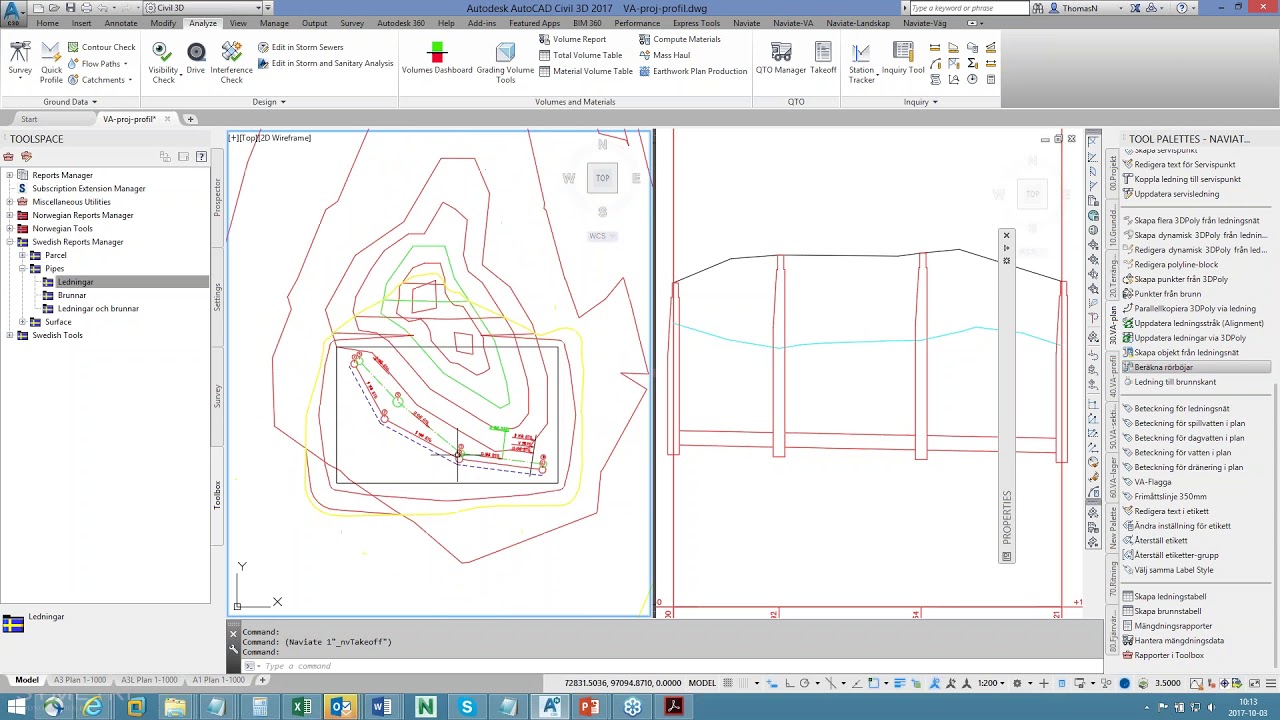Click the command line input field
This screenshot has height=720, width=1280.
tap(680, 666)
